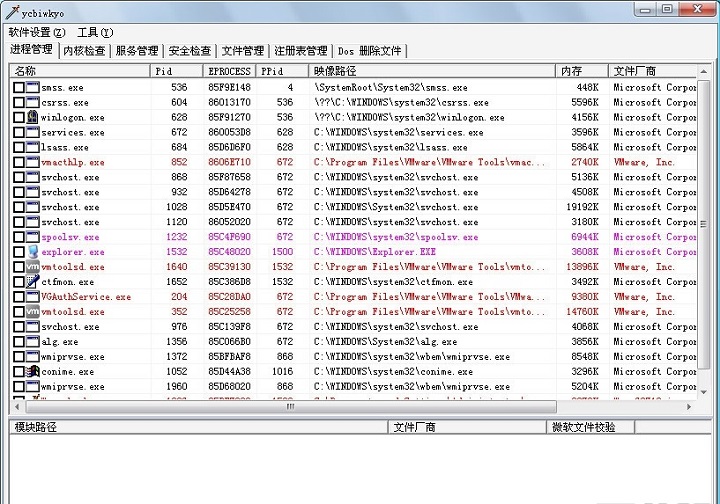Click the csrss.exe process icon

point(33,102)
